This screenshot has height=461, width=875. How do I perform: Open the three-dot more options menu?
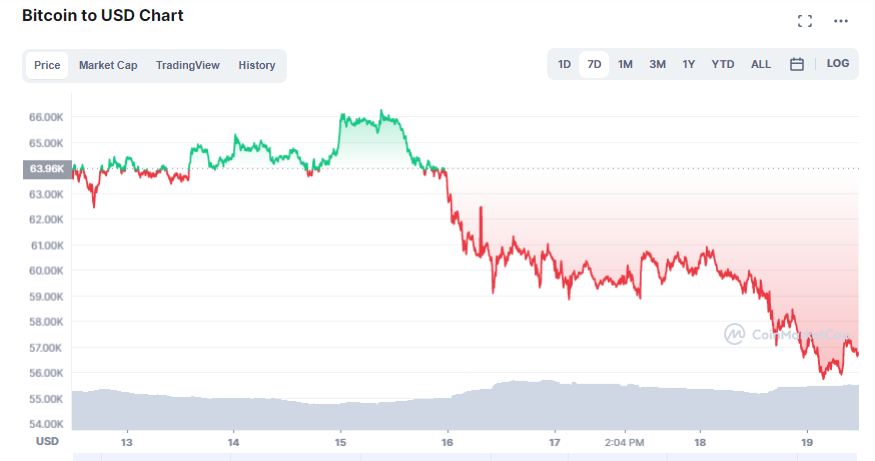pos(841,21)
